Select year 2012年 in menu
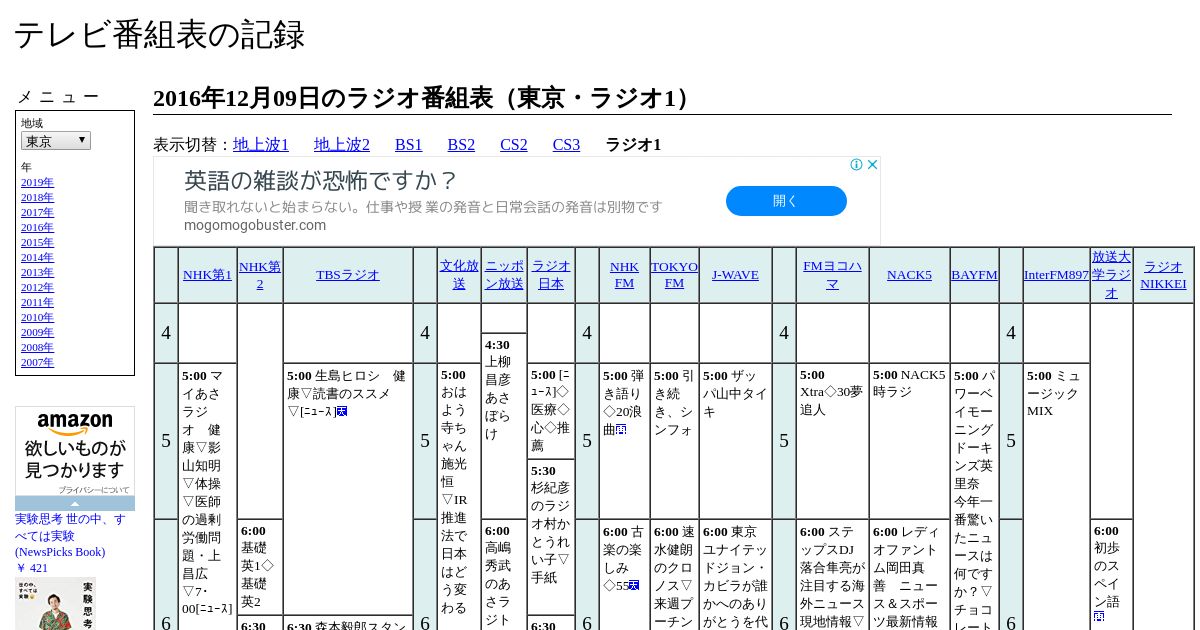This screenshot has height=630, width=1200. pyautogui.click(x=37, y=287)
